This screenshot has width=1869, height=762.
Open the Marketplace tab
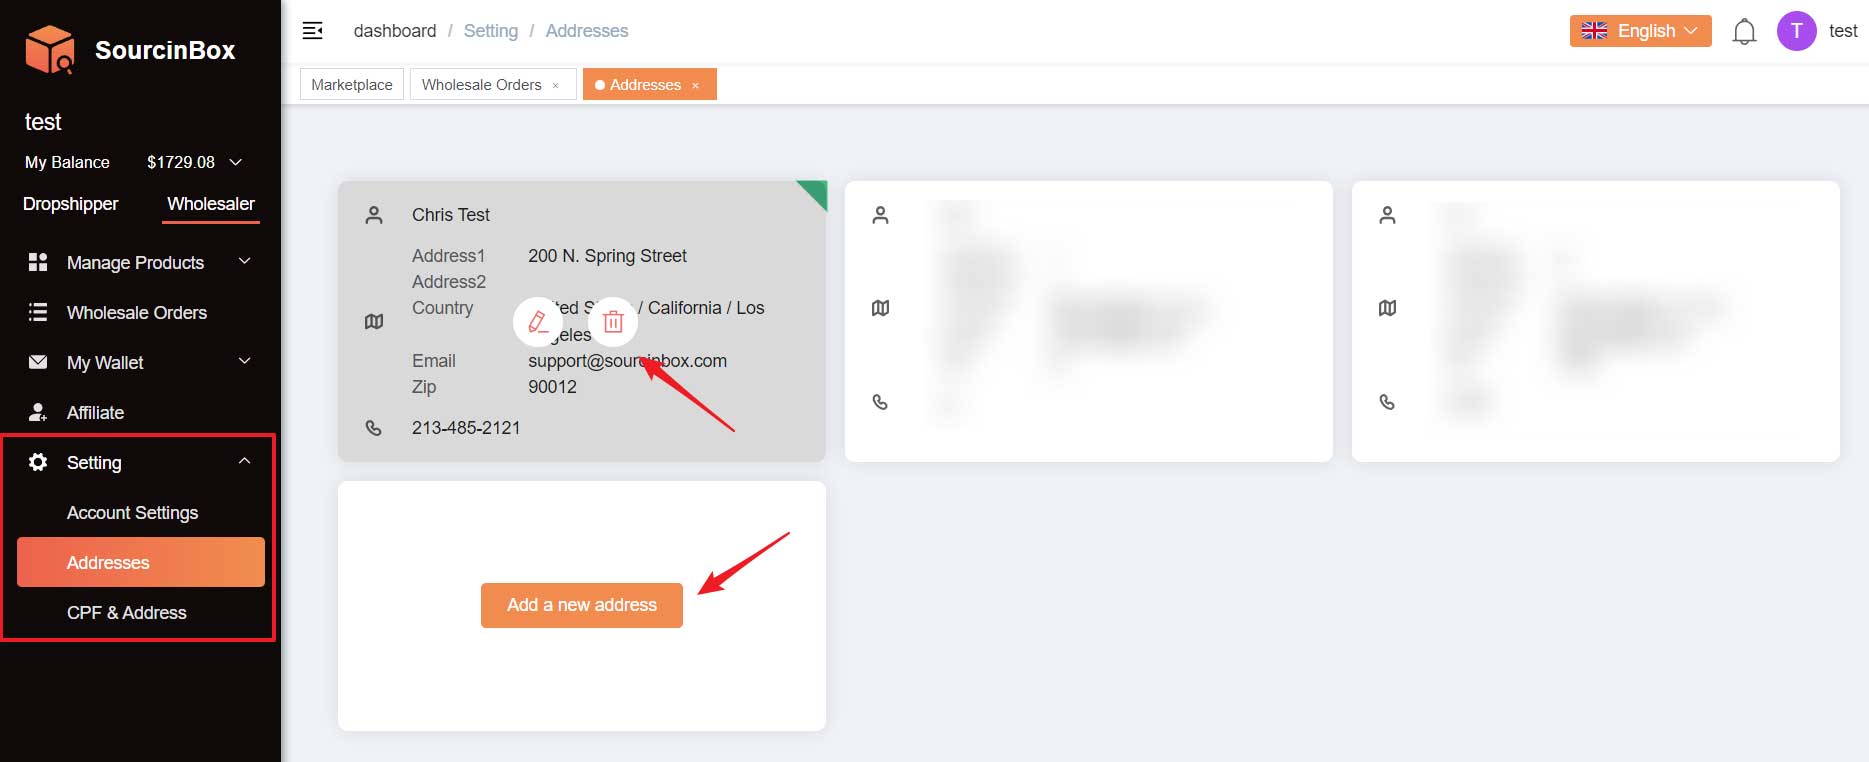click(x=352, y=85)
